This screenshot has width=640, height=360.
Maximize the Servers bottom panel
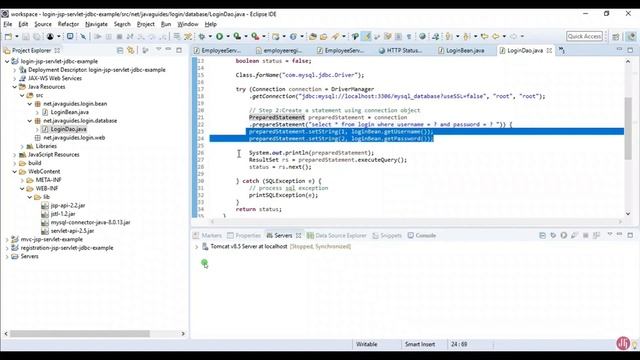[630, 235]
